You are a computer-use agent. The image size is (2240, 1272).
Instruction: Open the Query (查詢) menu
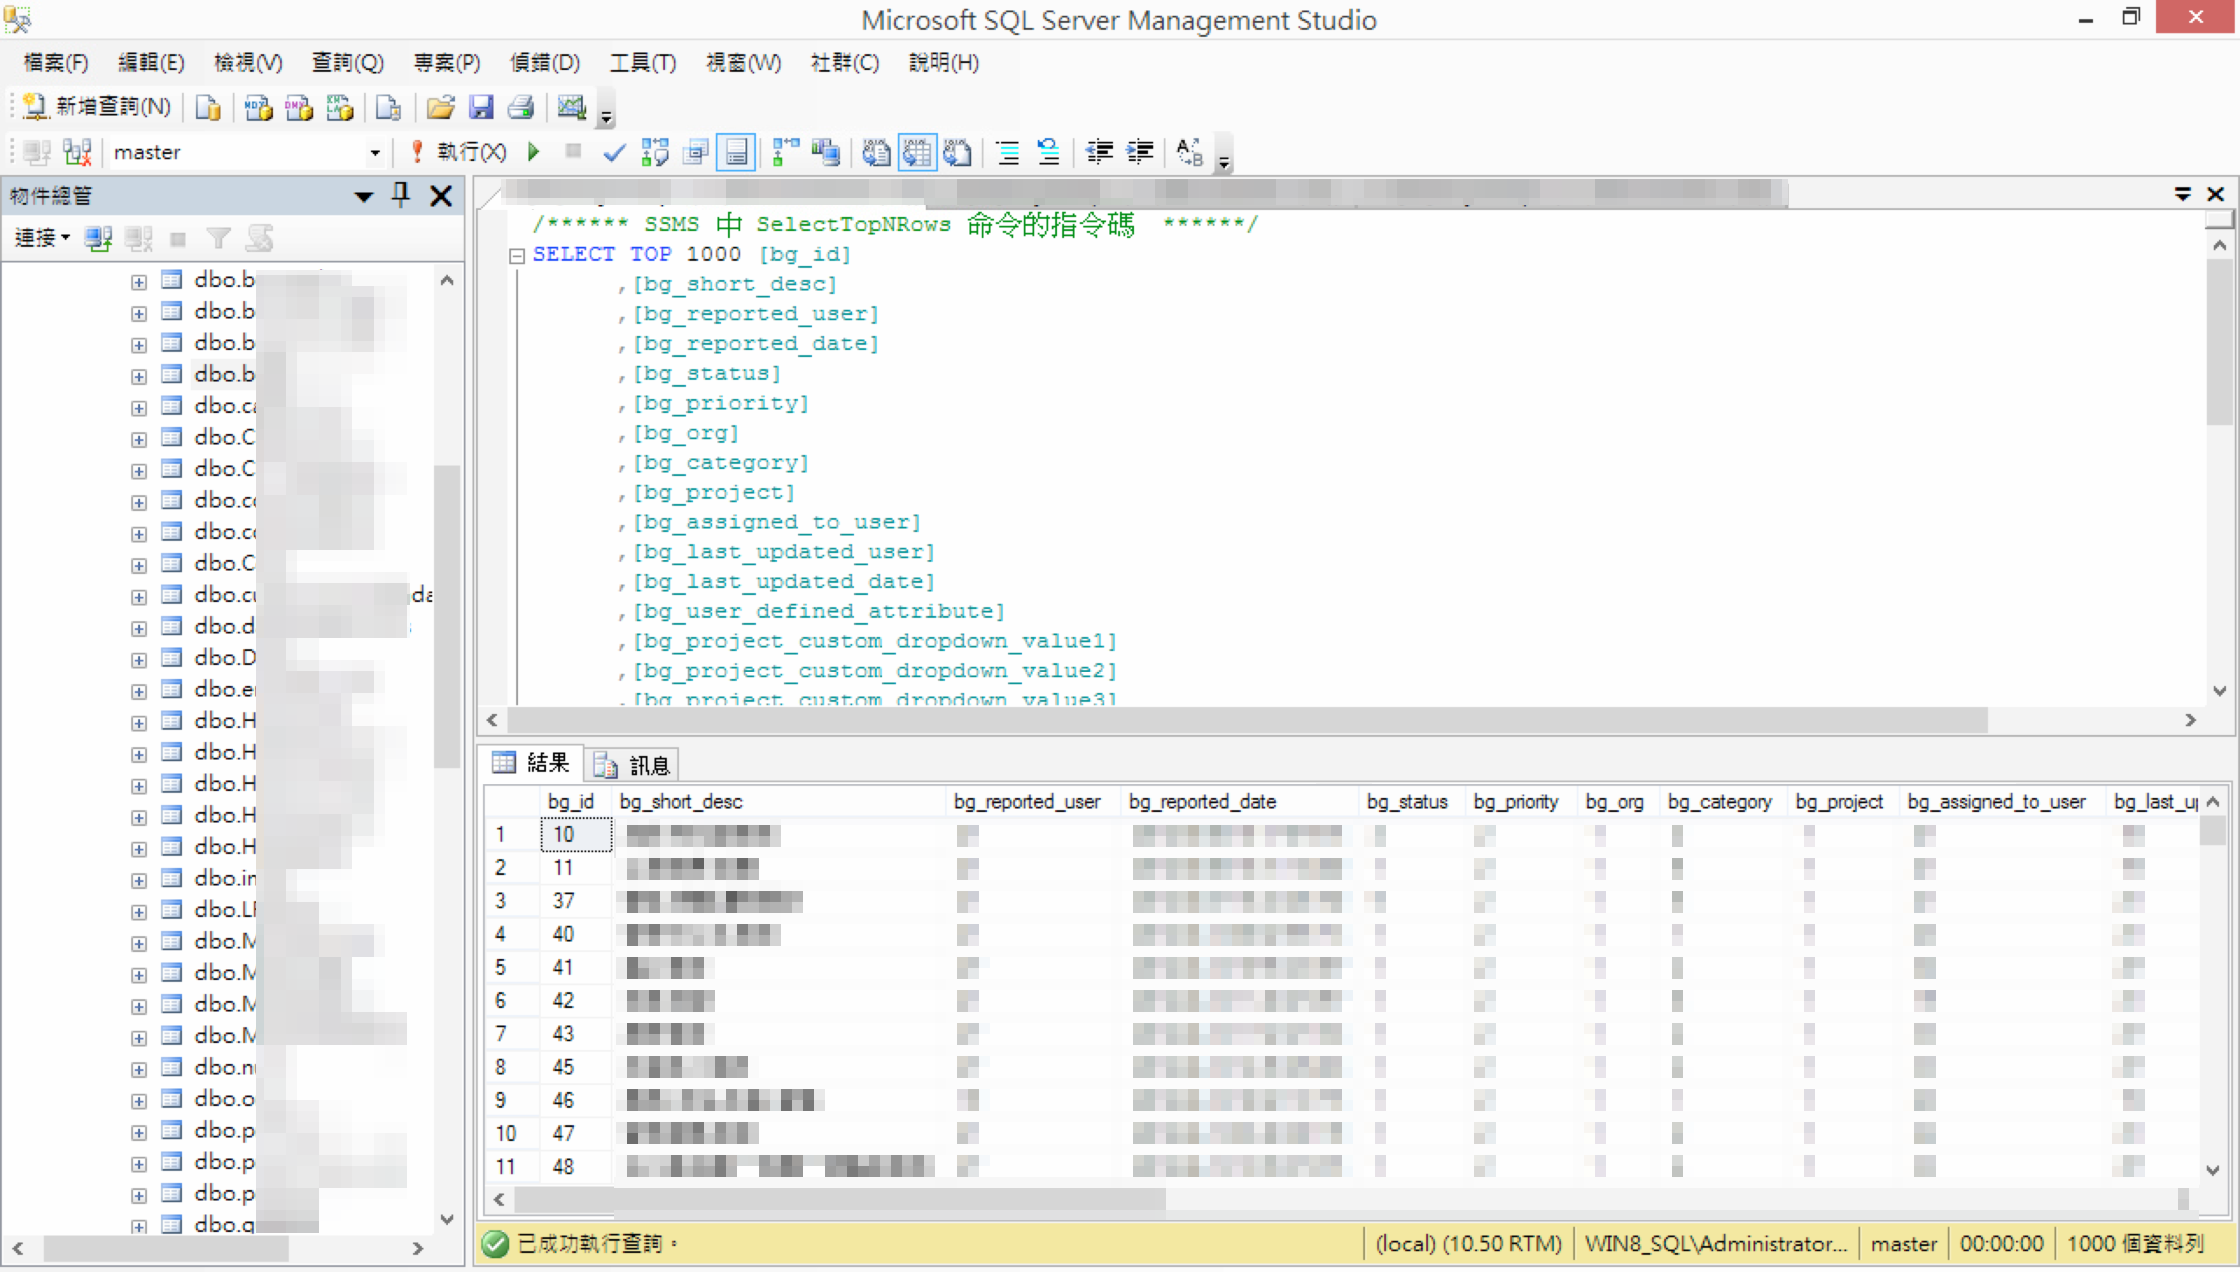pyautogui.click(x=347, y=63)
